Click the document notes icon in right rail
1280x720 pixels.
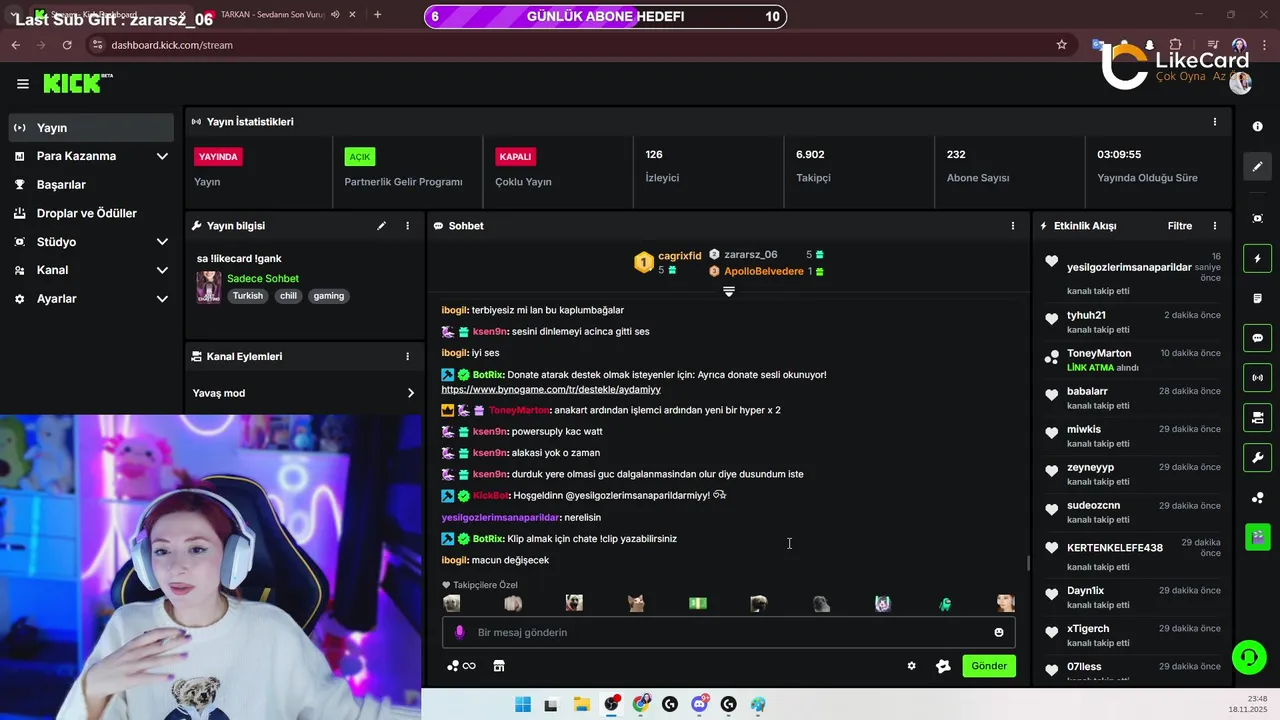click(1257, 299)
